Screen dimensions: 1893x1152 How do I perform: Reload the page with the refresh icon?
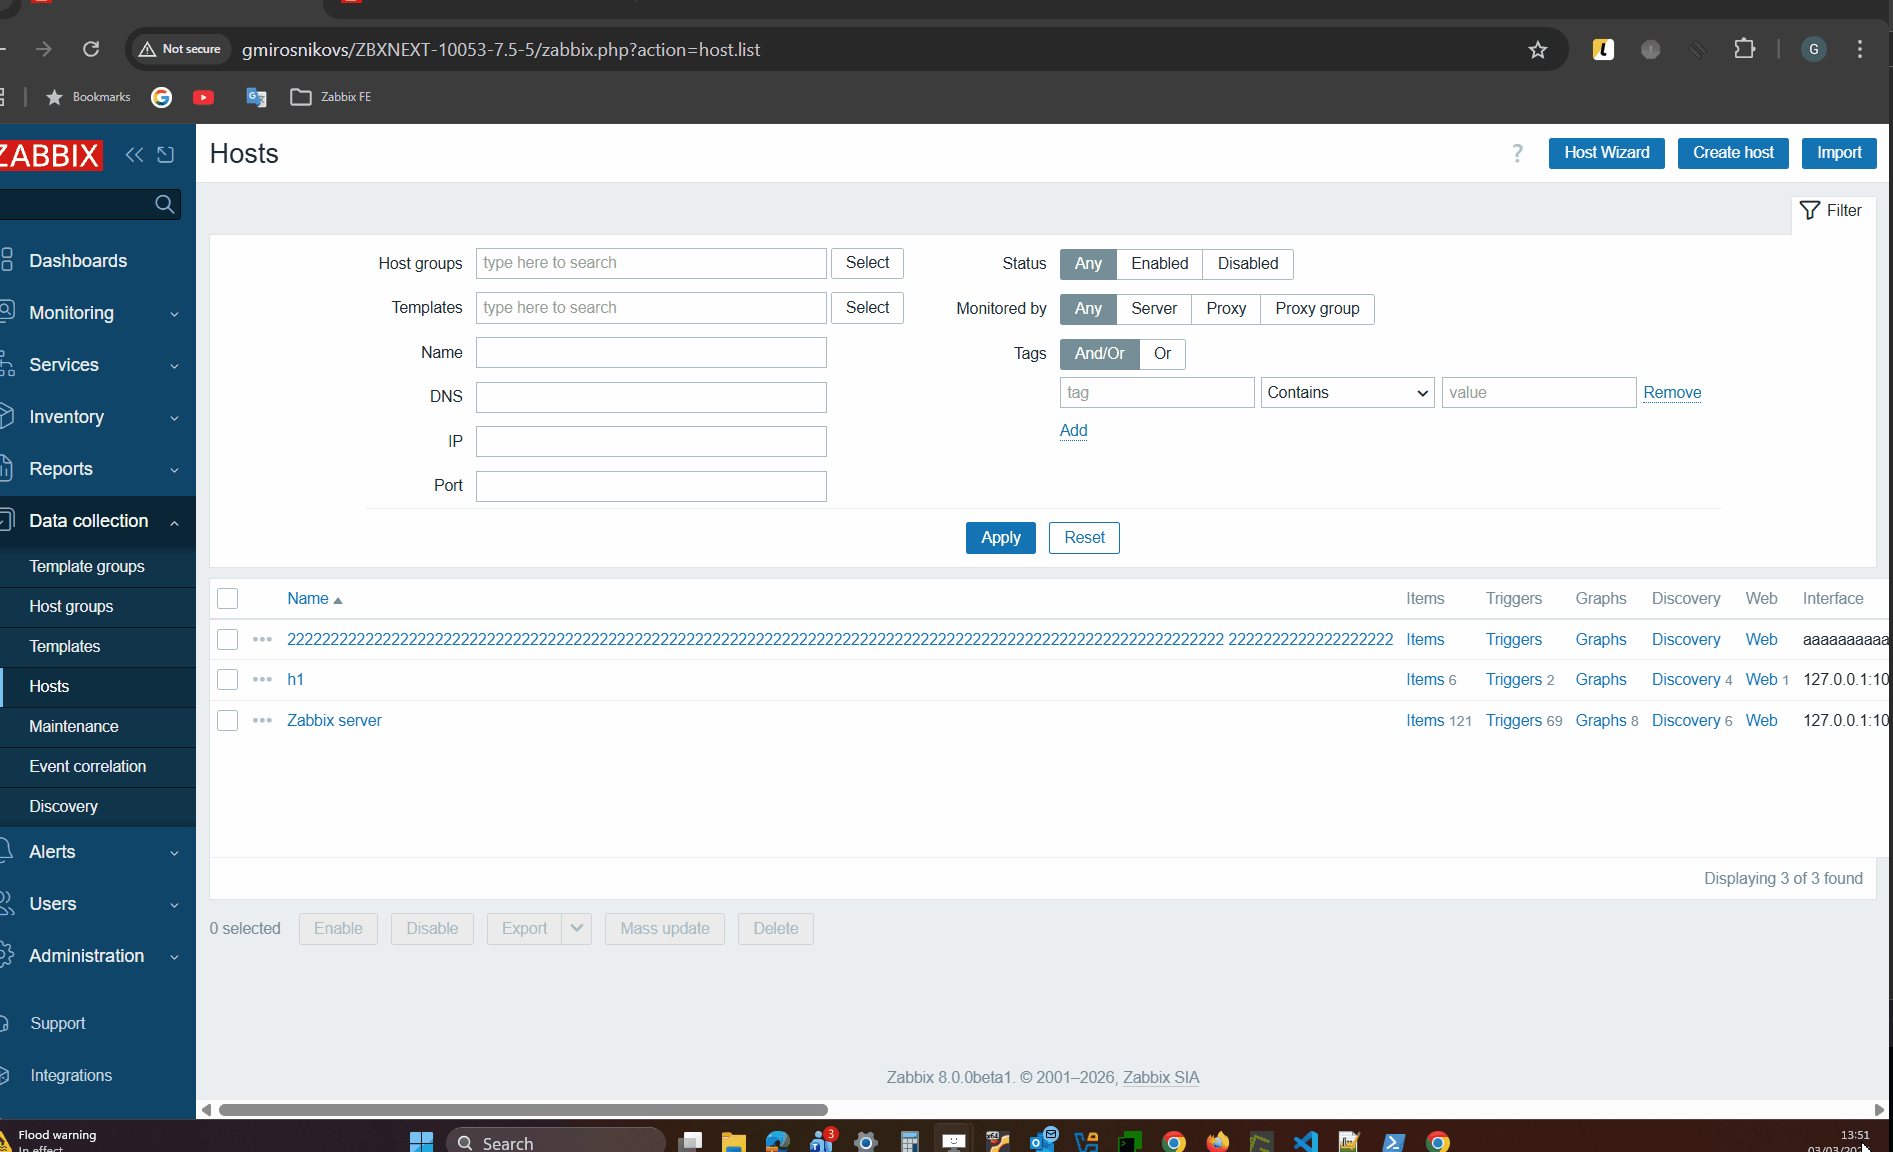[91, 49]
